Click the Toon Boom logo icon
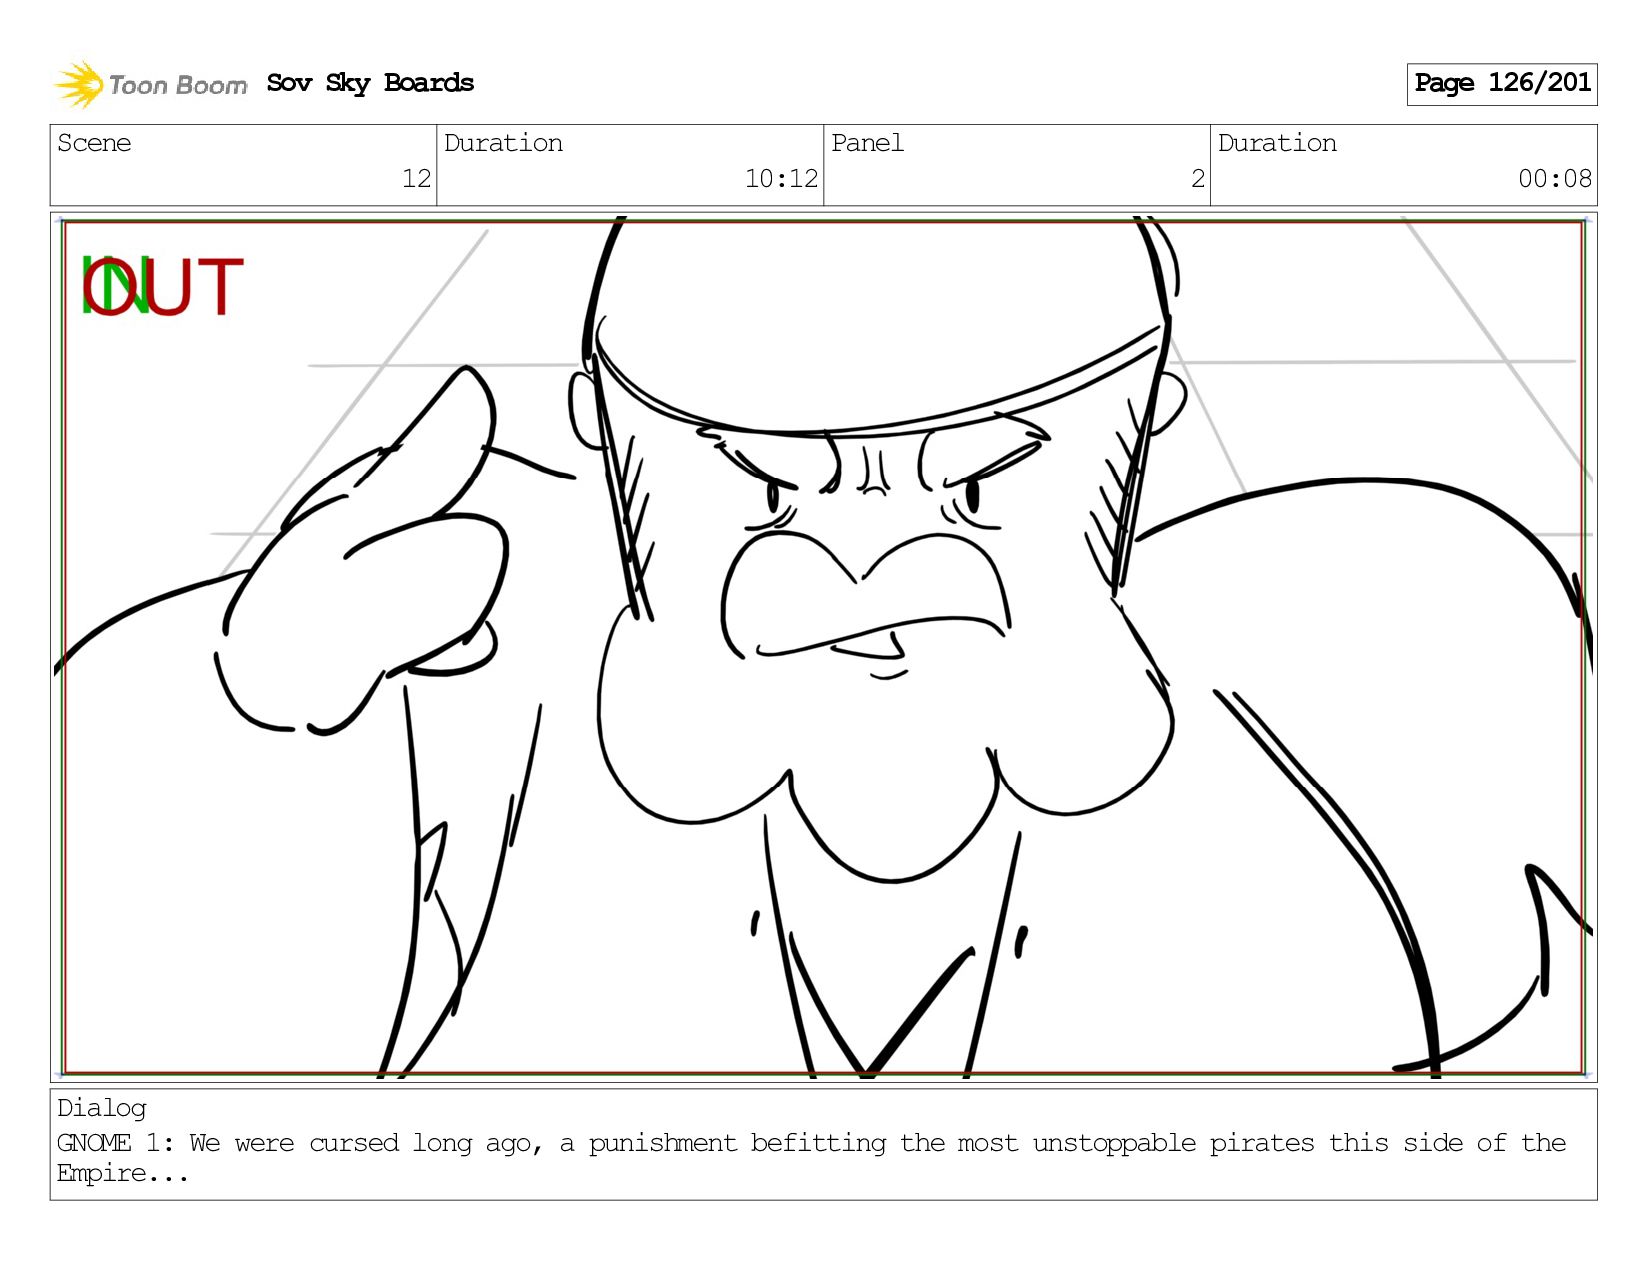The image size is (1650, 1275). pyautogui.click(x=78, y=84)
